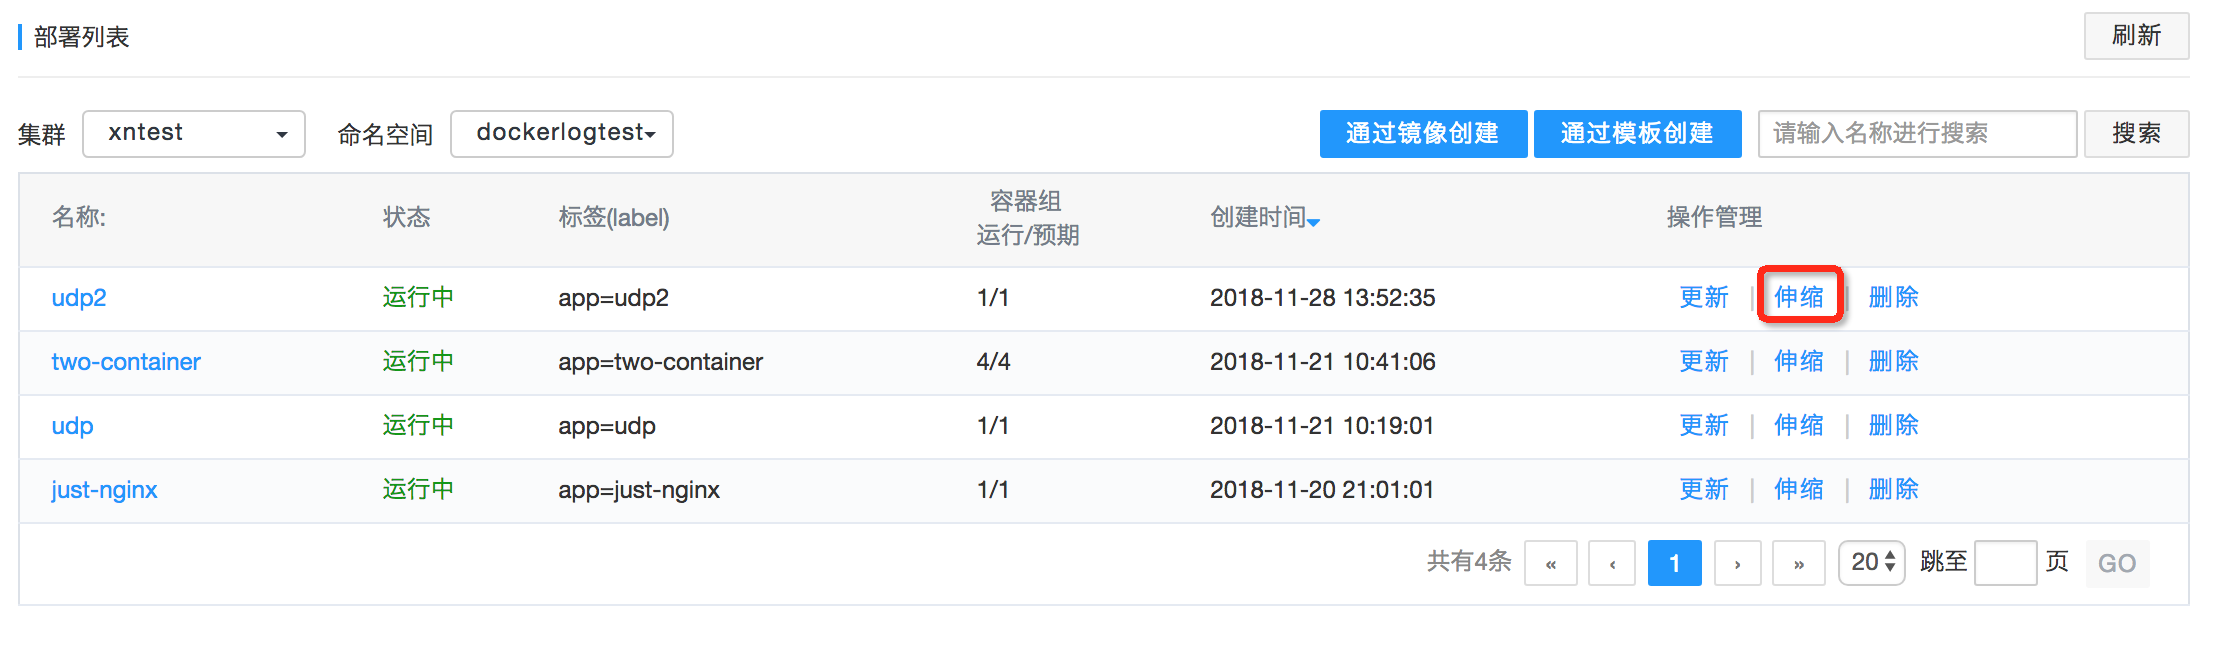This screenshot has height=648, width=2214.
Task: Open the udp2 deployment details
Action: coord(78,297)
